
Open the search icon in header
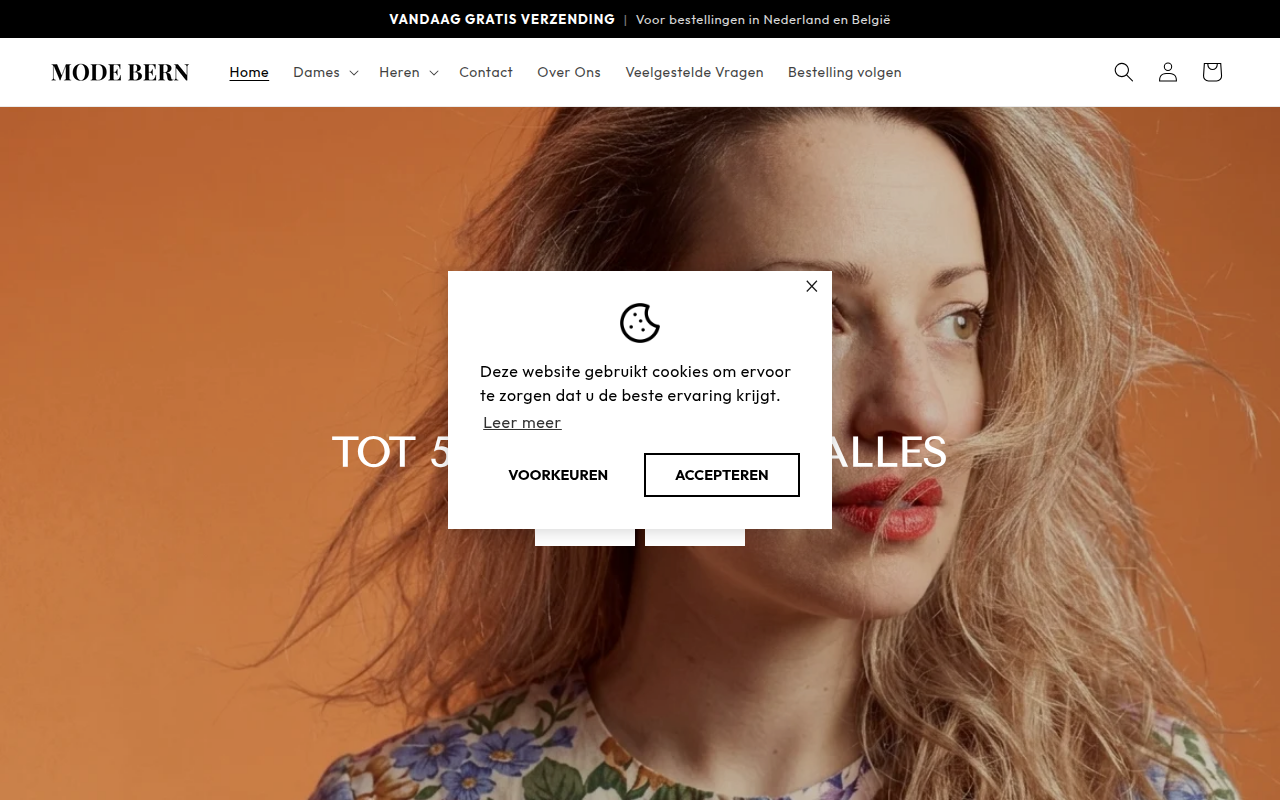[1124, 72]
